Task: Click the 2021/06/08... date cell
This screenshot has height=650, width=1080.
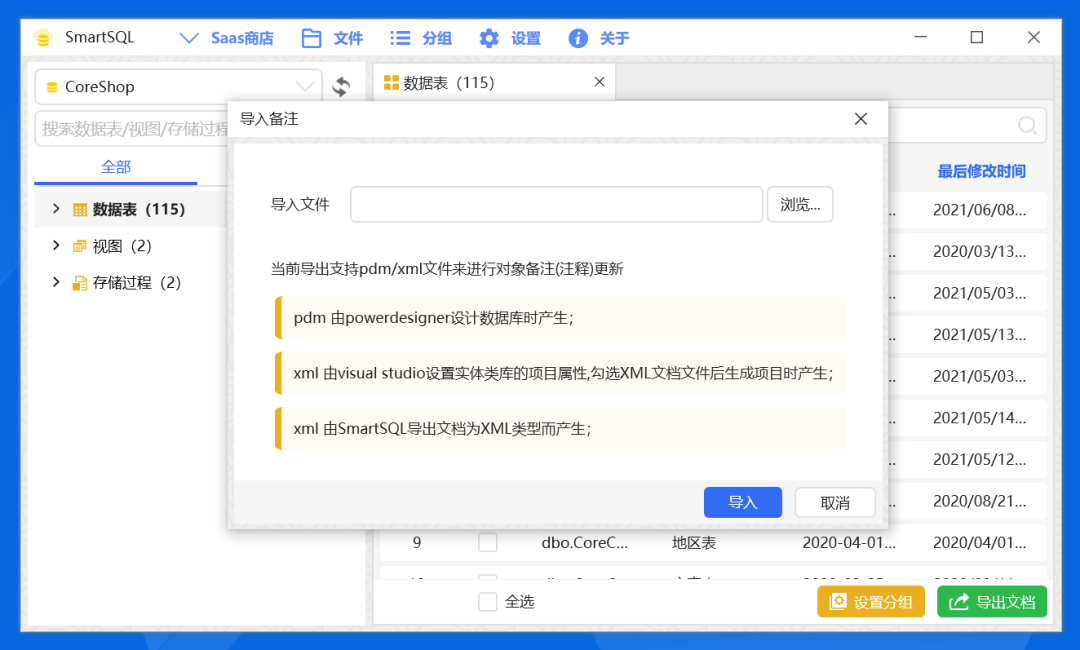Action: pos(979,210)
